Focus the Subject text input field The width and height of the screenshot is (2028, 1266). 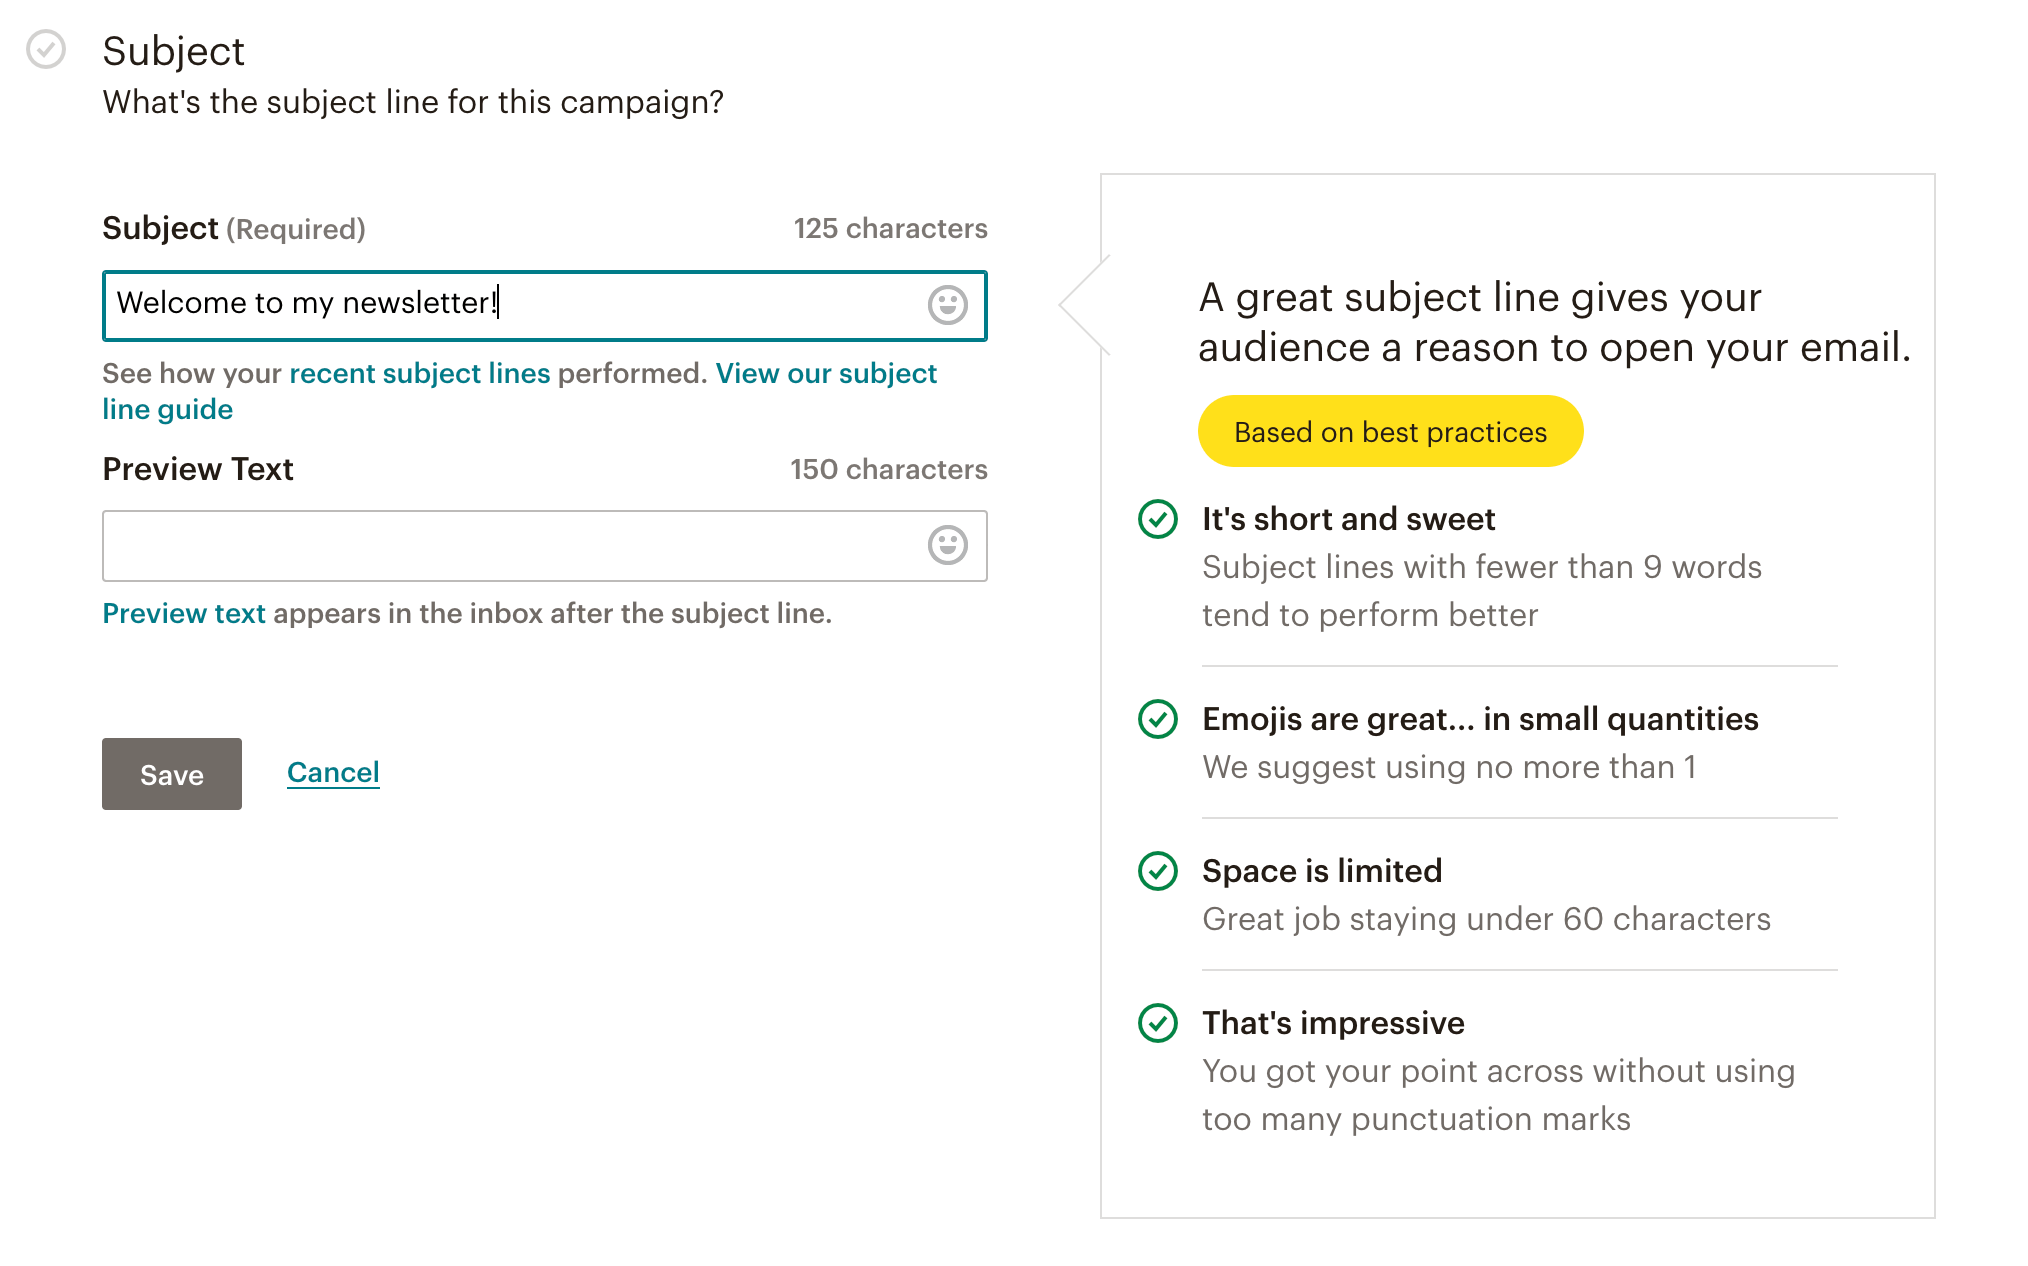tap(510, 305)
